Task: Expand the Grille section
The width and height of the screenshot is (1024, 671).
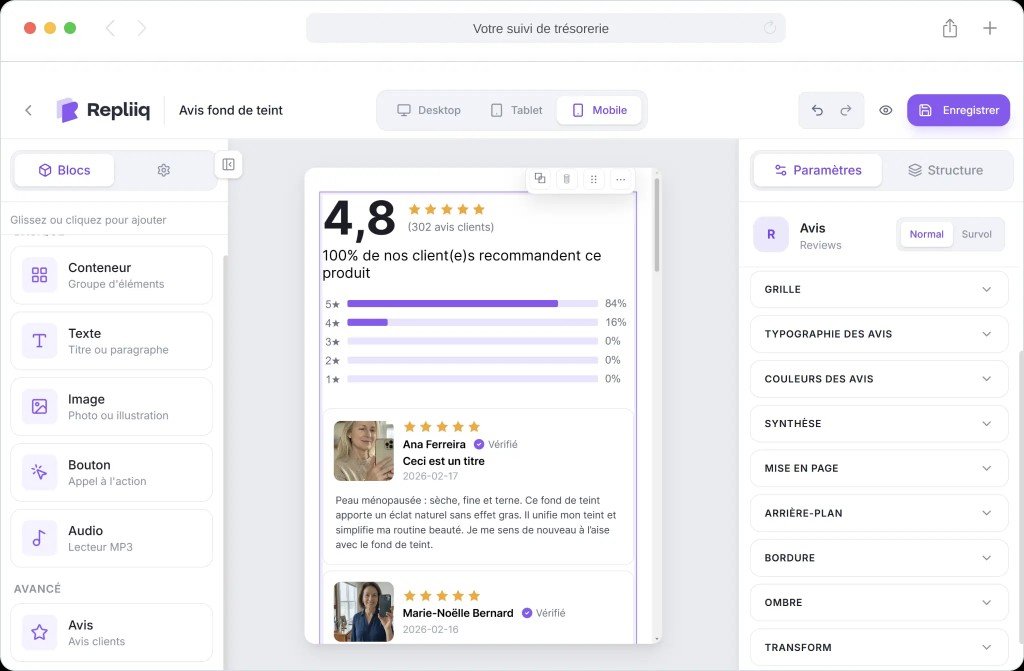Action: pos(878,289)
